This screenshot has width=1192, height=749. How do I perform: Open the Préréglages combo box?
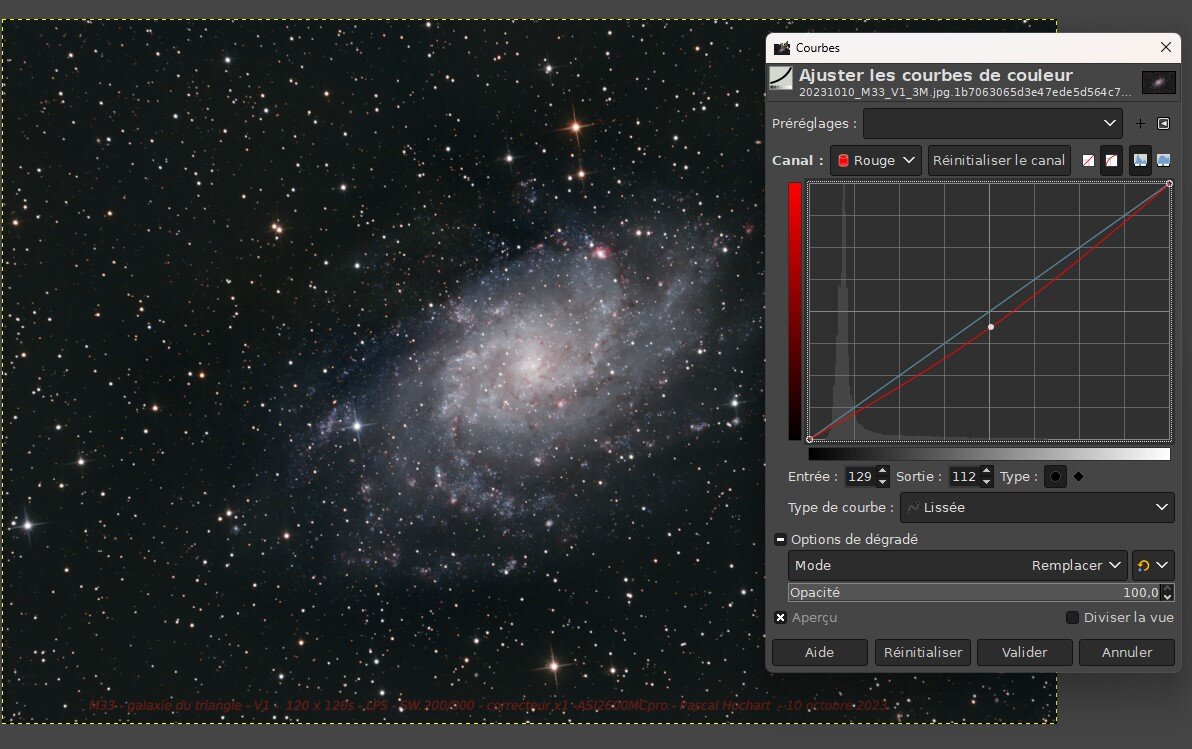(991, 124)
